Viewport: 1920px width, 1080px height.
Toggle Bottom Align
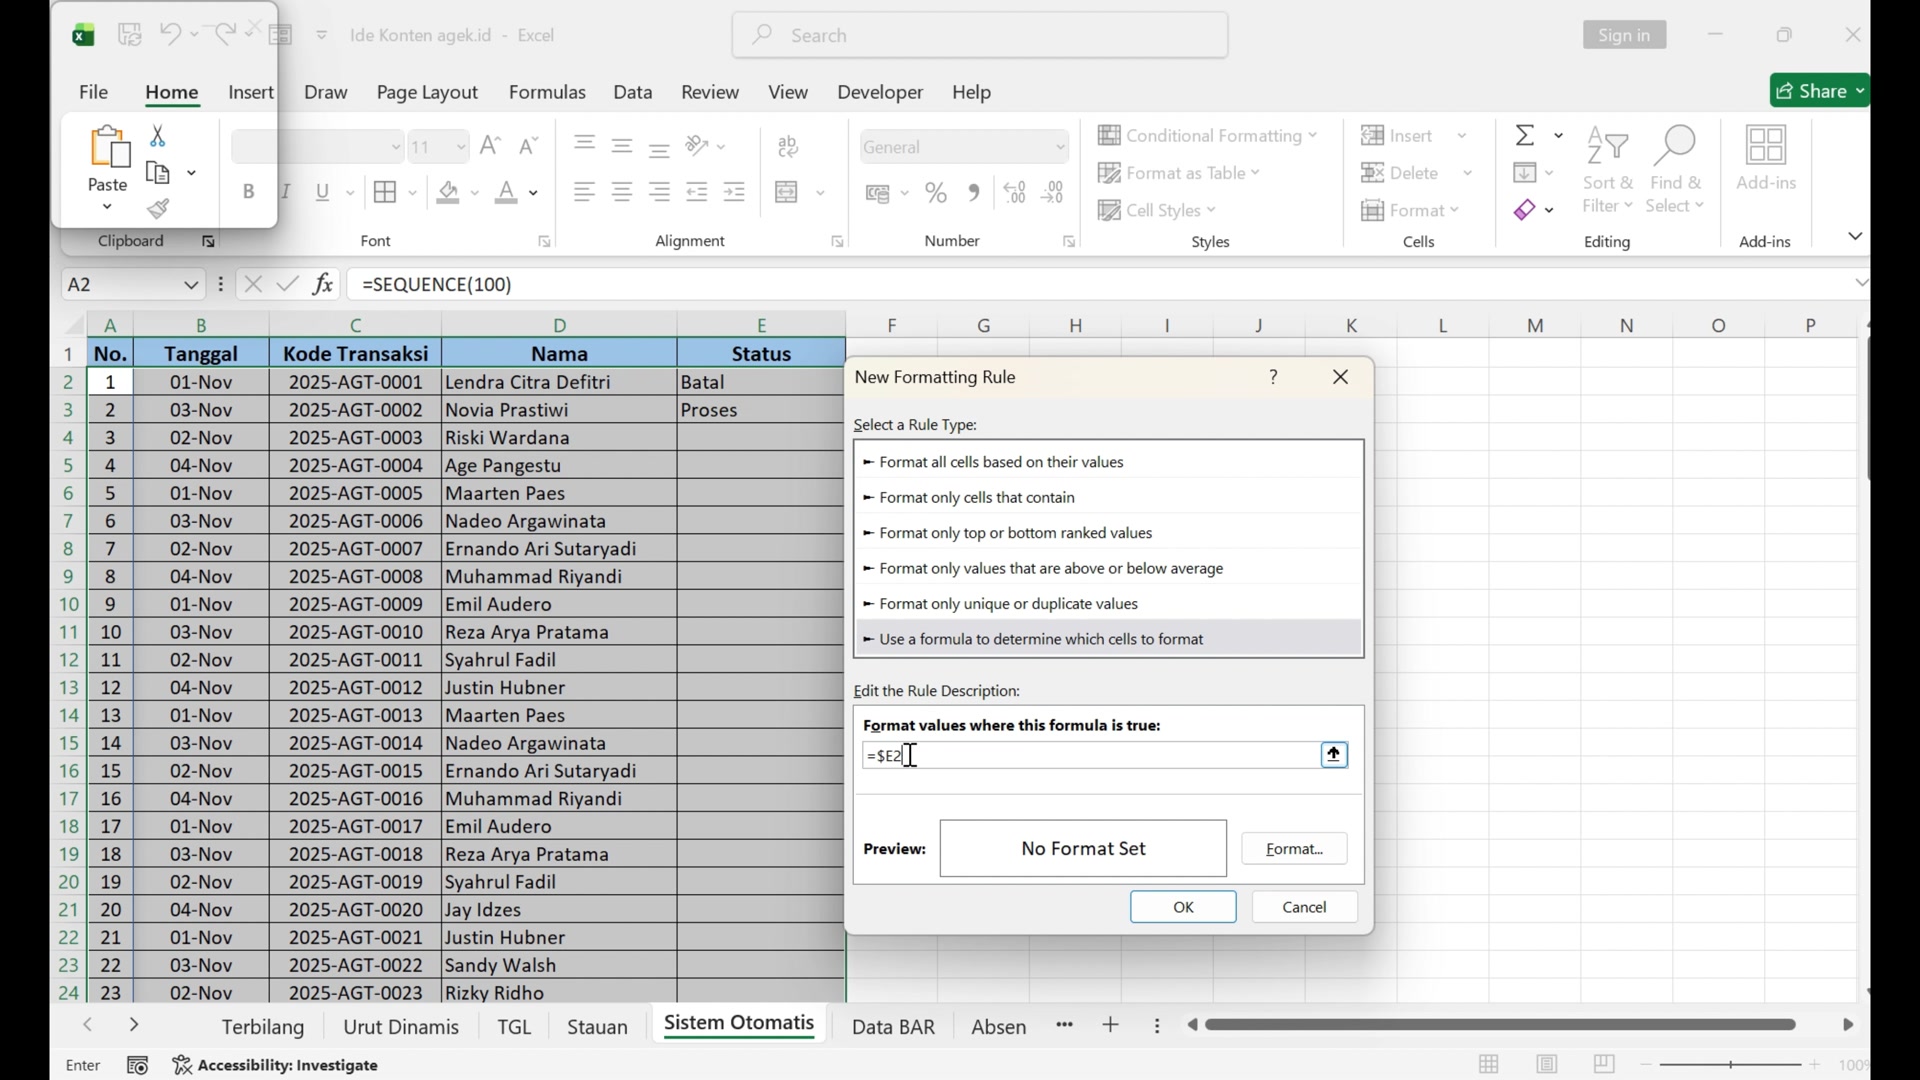tap(660, 148)
